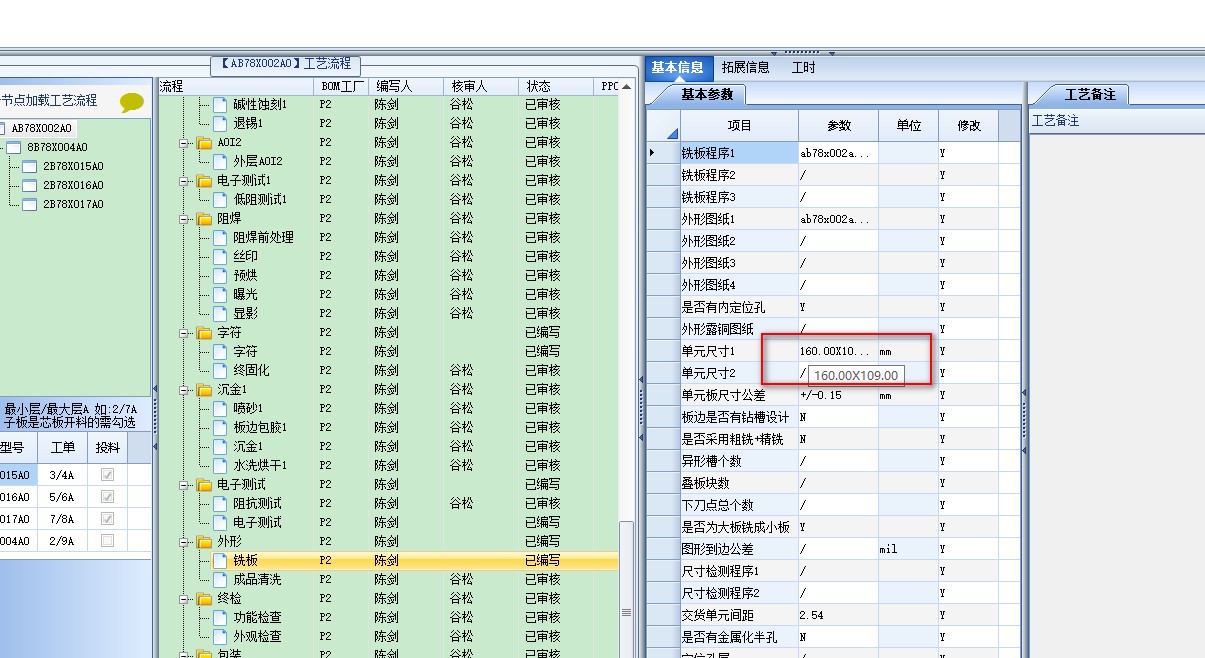Click the 阻焊 folder icon
The width and height of the screenshot is (1205, 658).
click(x=204, y=219)
